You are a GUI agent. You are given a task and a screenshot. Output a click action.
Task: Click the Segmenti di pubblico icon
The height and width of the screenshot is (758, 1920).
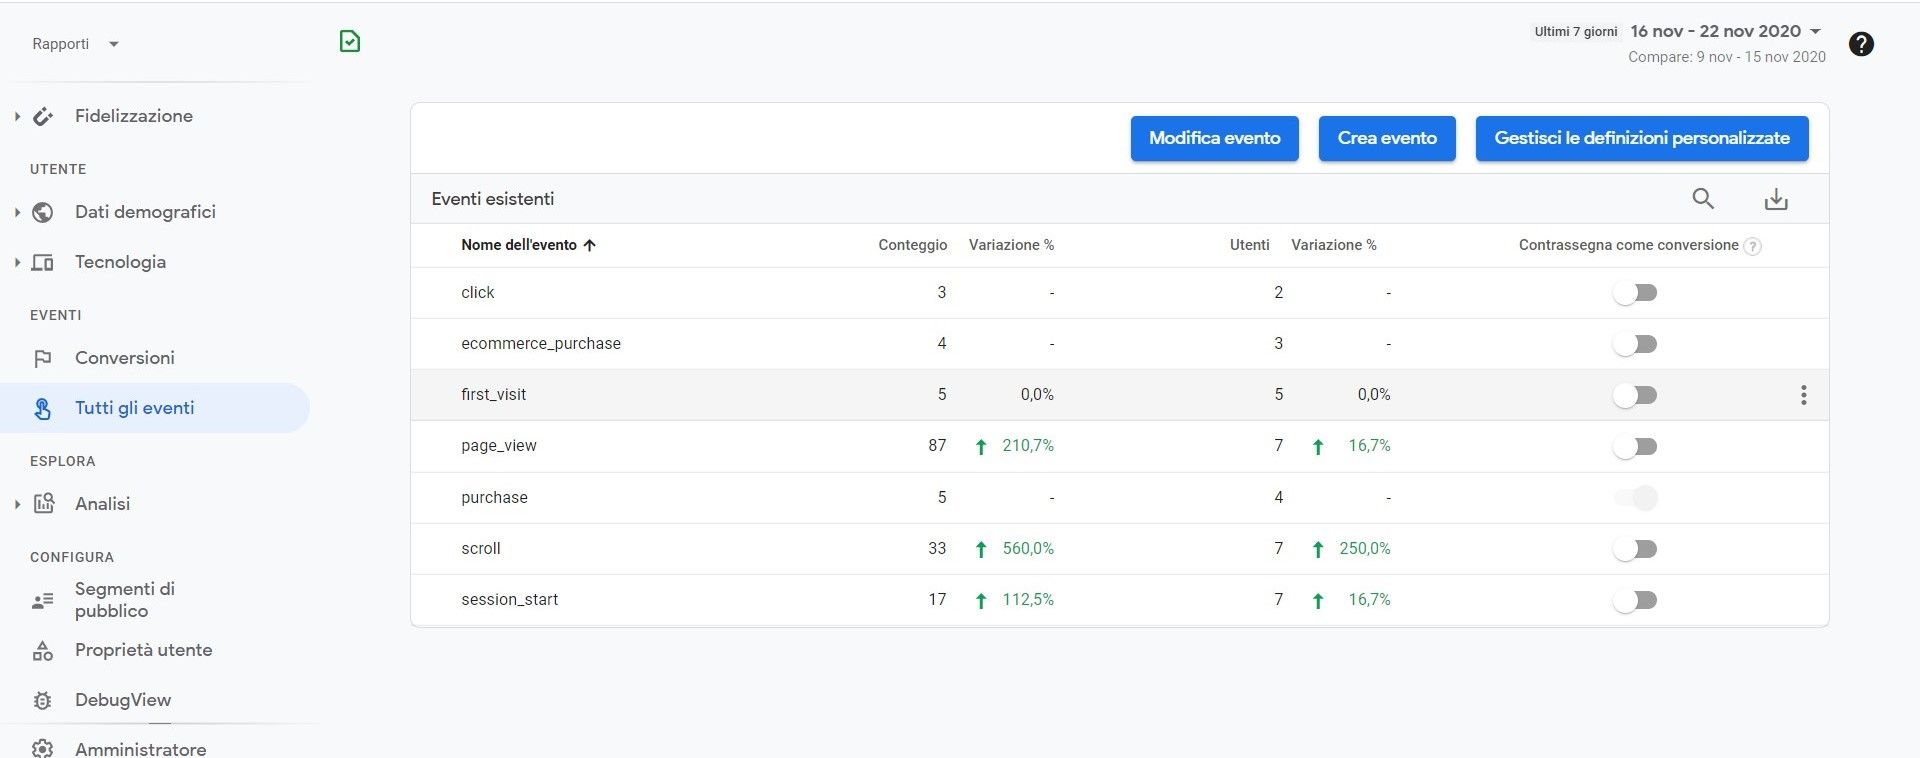43,601
